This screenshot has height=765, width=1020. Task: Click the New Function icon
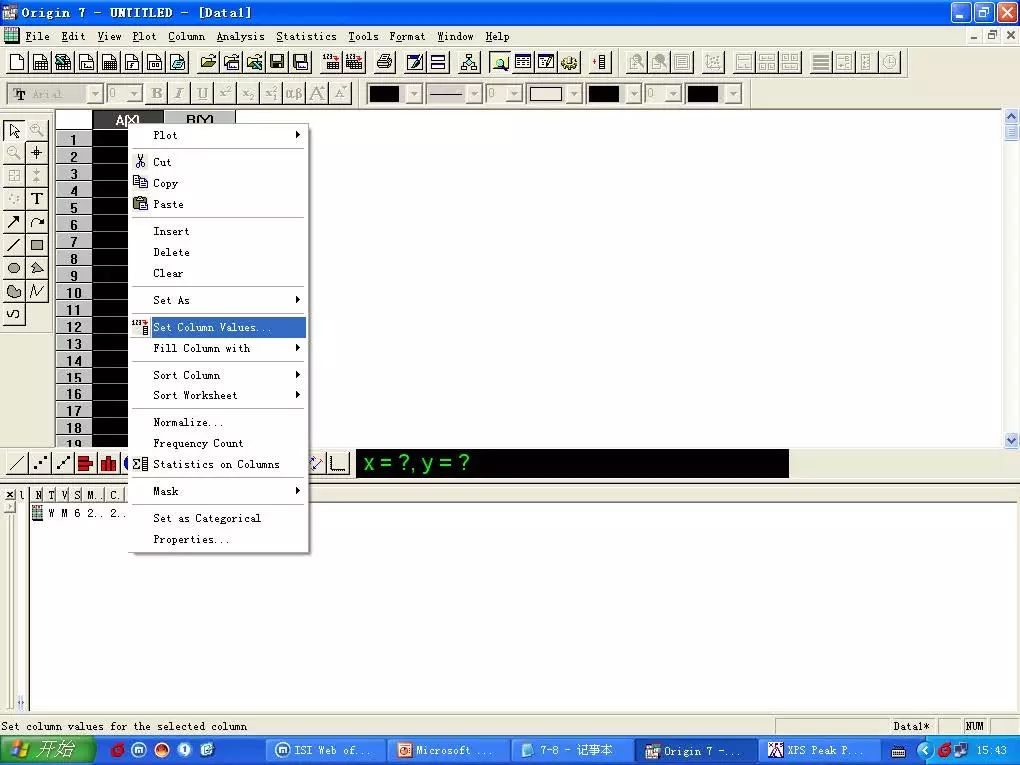point(131,62)
